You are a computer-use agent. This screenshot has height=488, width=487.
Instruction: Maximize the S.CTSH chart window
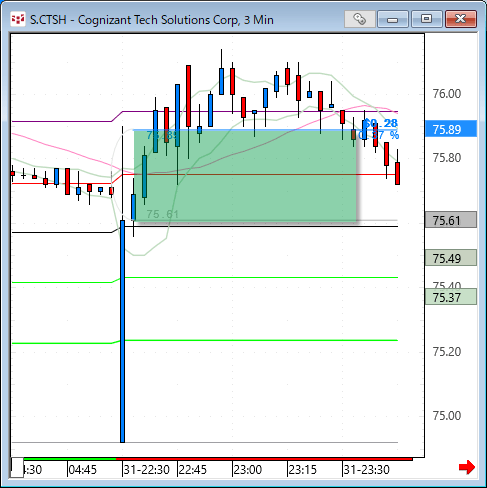(426, 19)
